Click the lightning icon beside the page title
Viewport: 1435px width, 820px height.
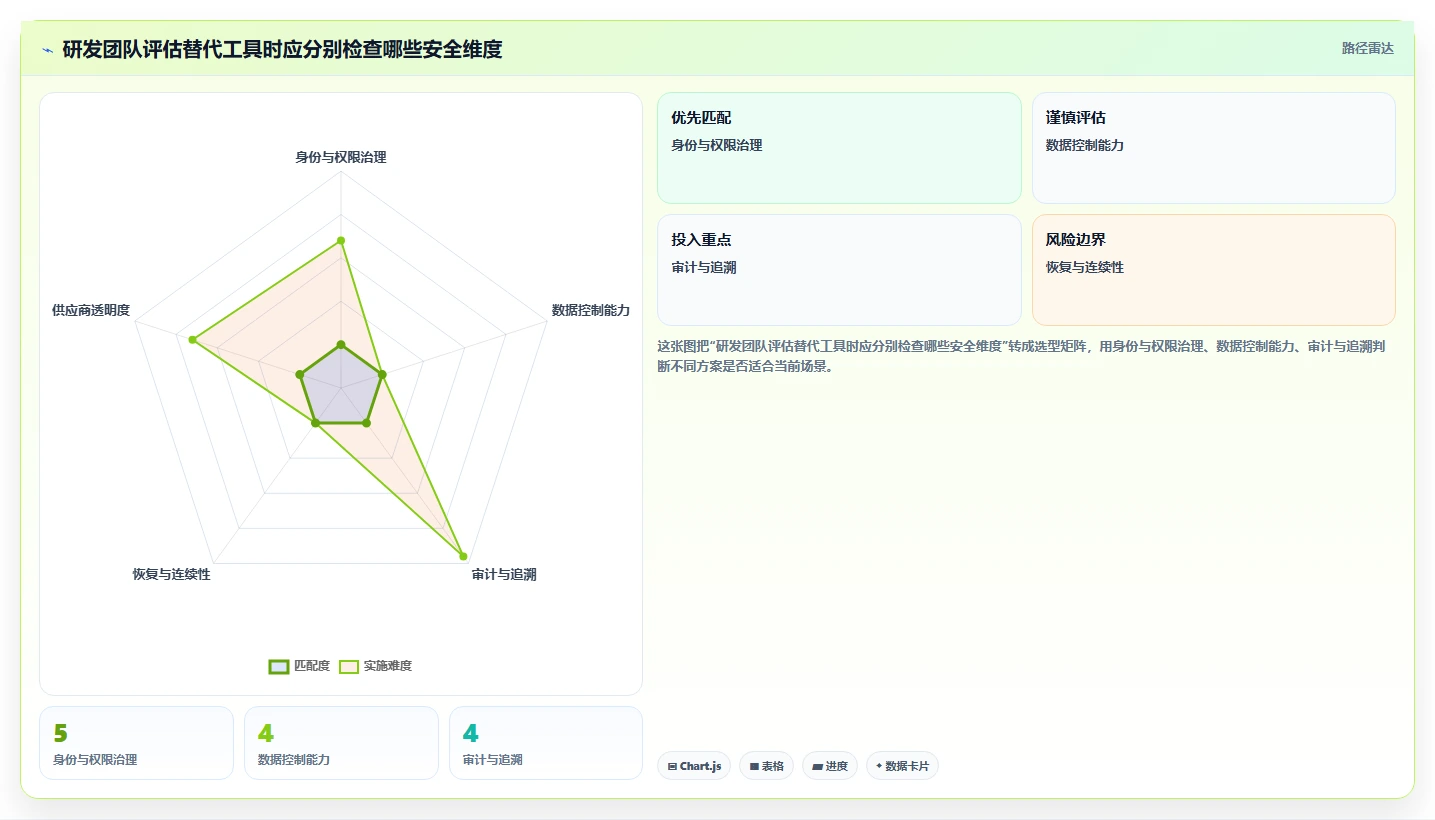(x=48, y=50)
